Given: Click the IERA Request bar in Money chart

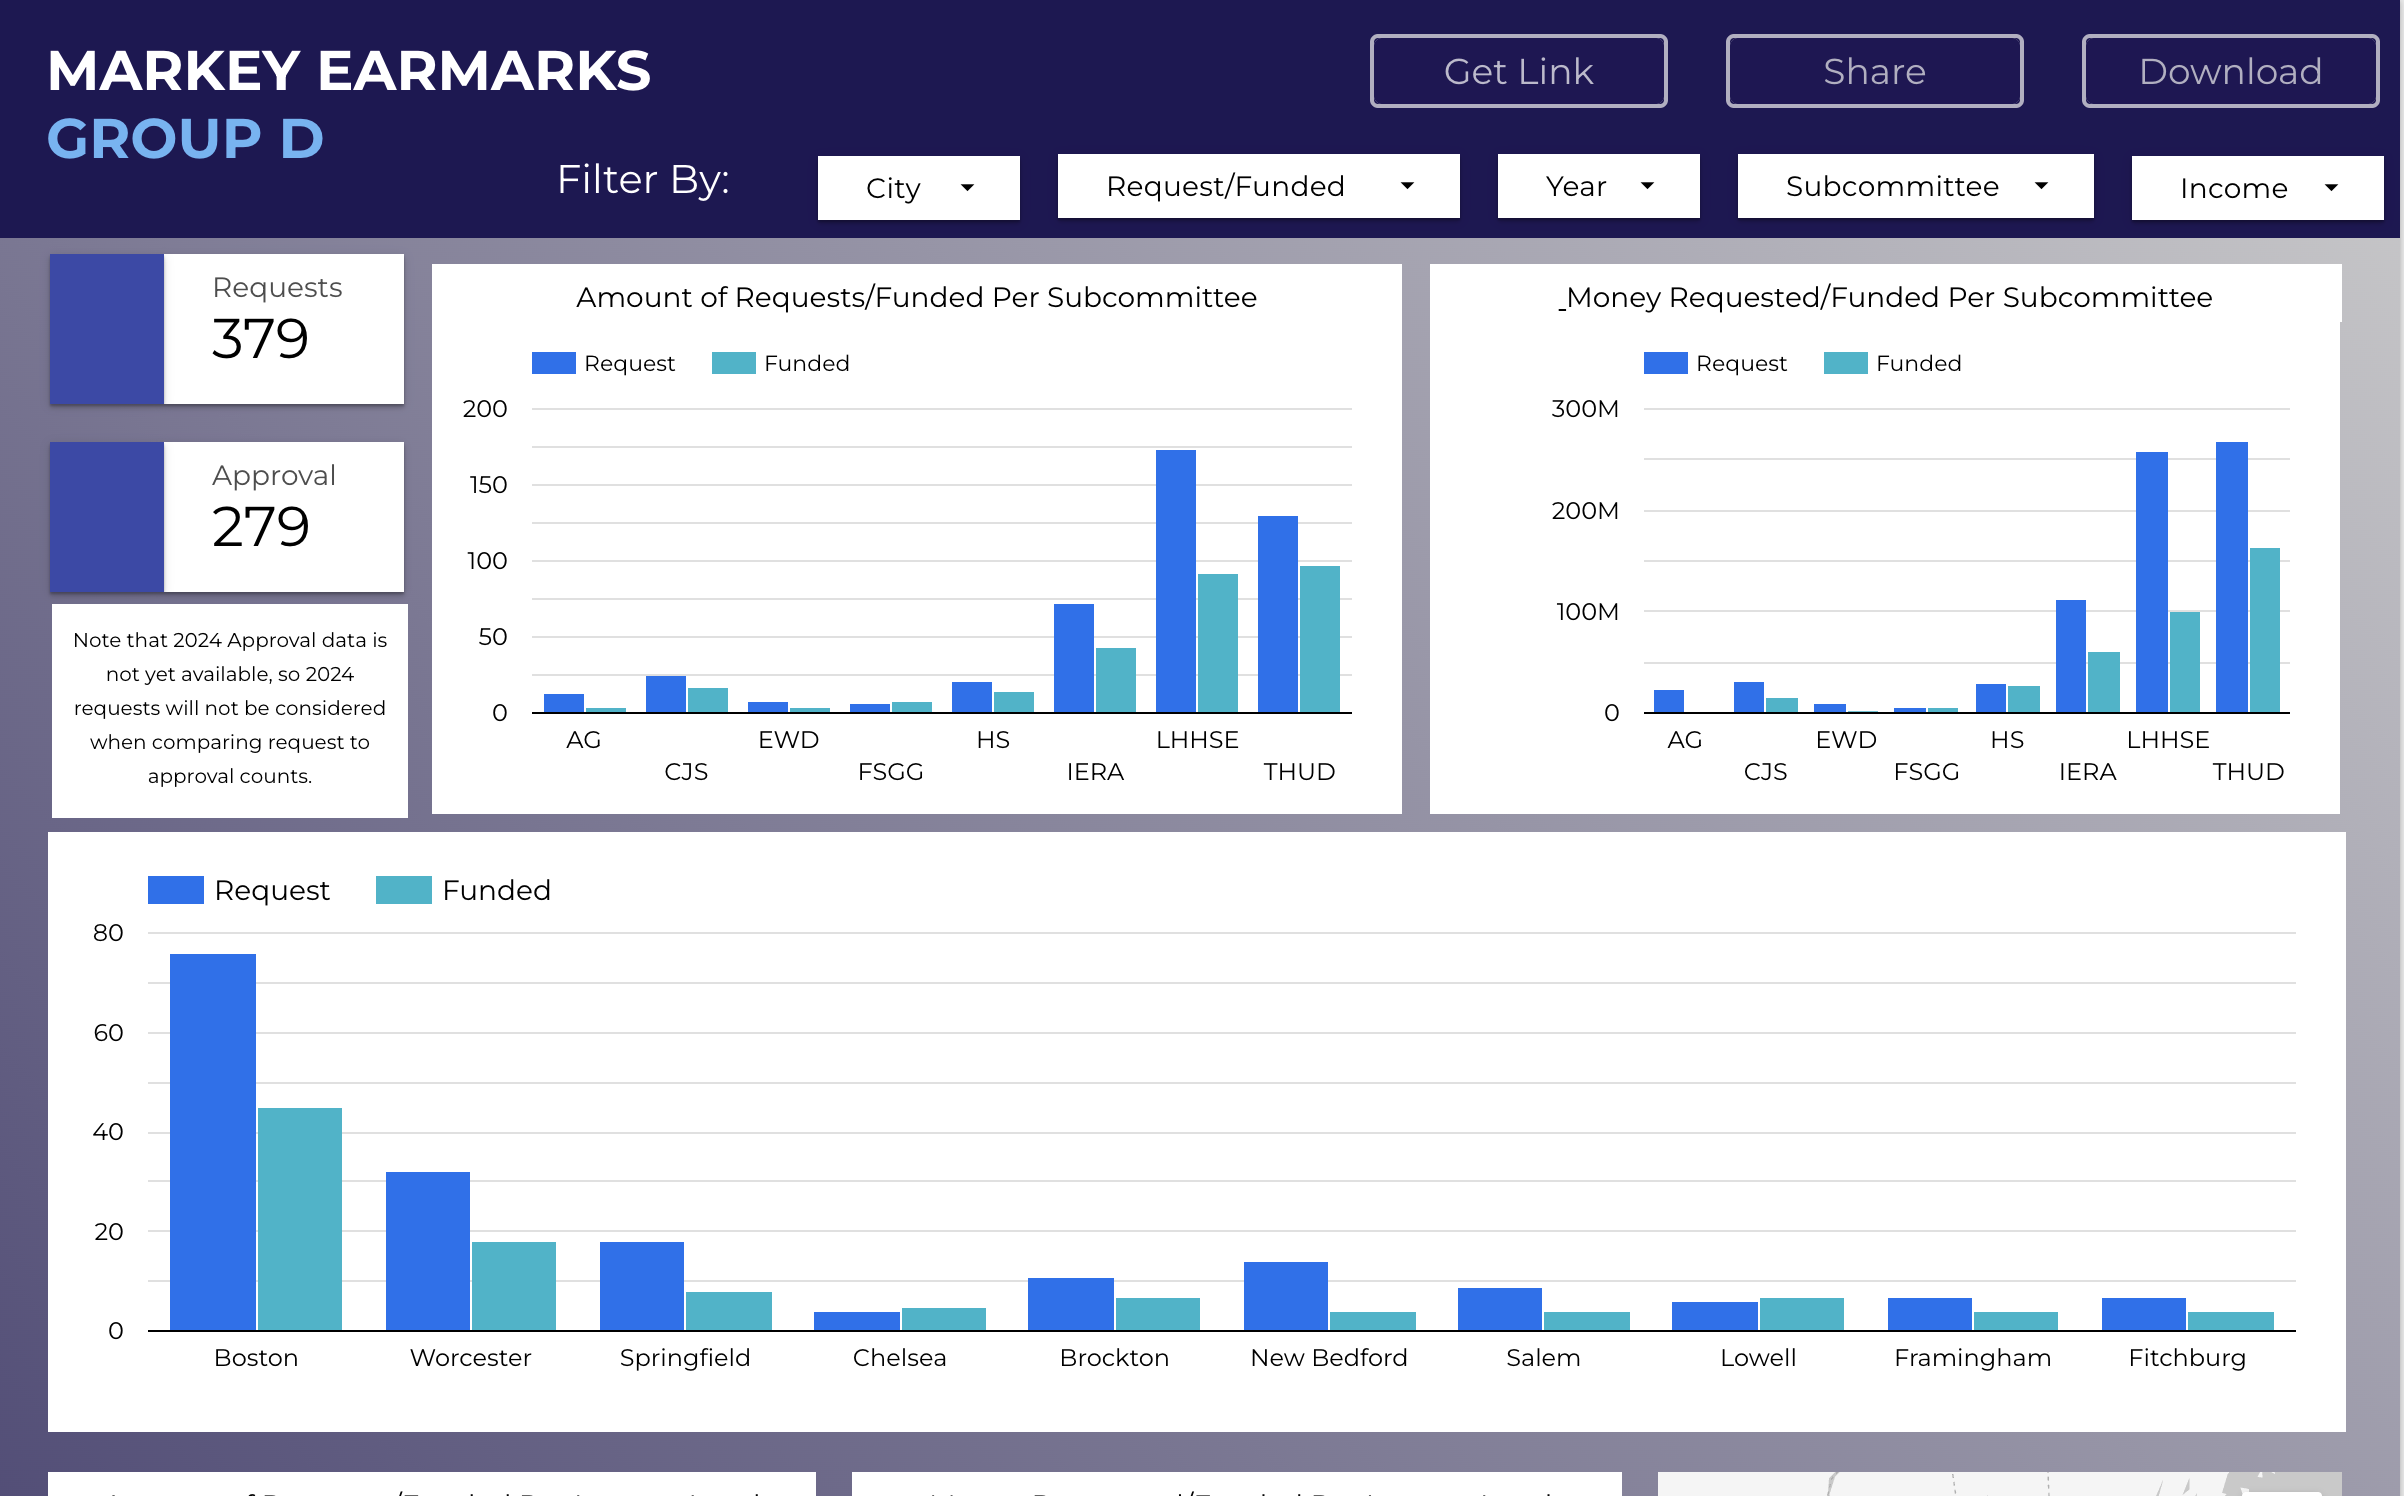Looking at the screenshot, I should (x=2071, y=656).
